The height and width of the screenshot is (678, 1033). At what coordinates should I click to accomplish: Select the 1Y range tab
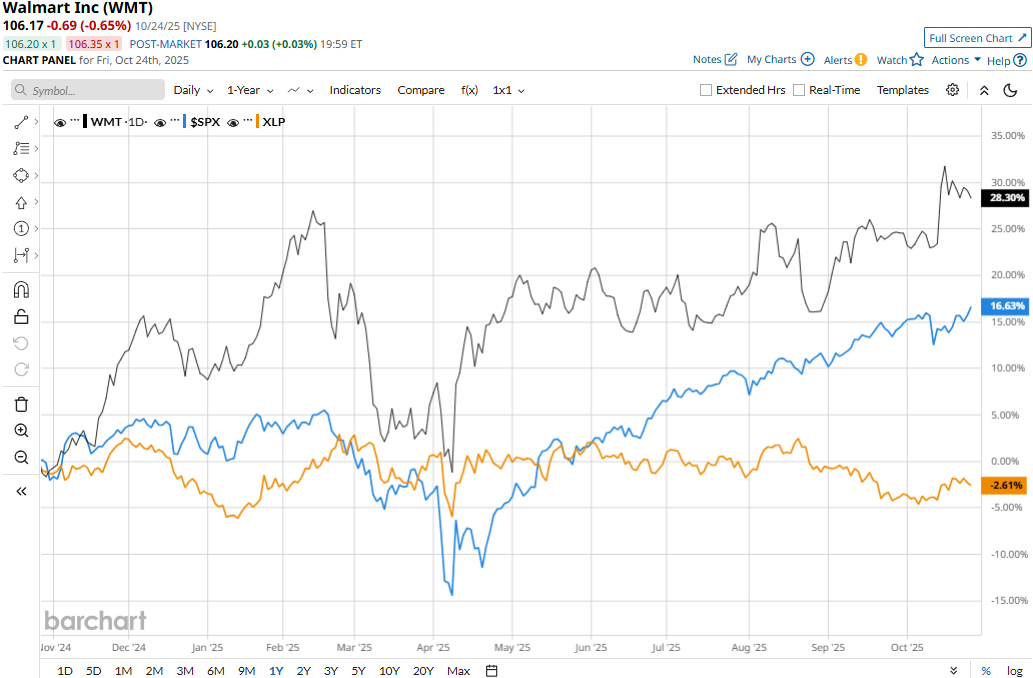[276, 671]
